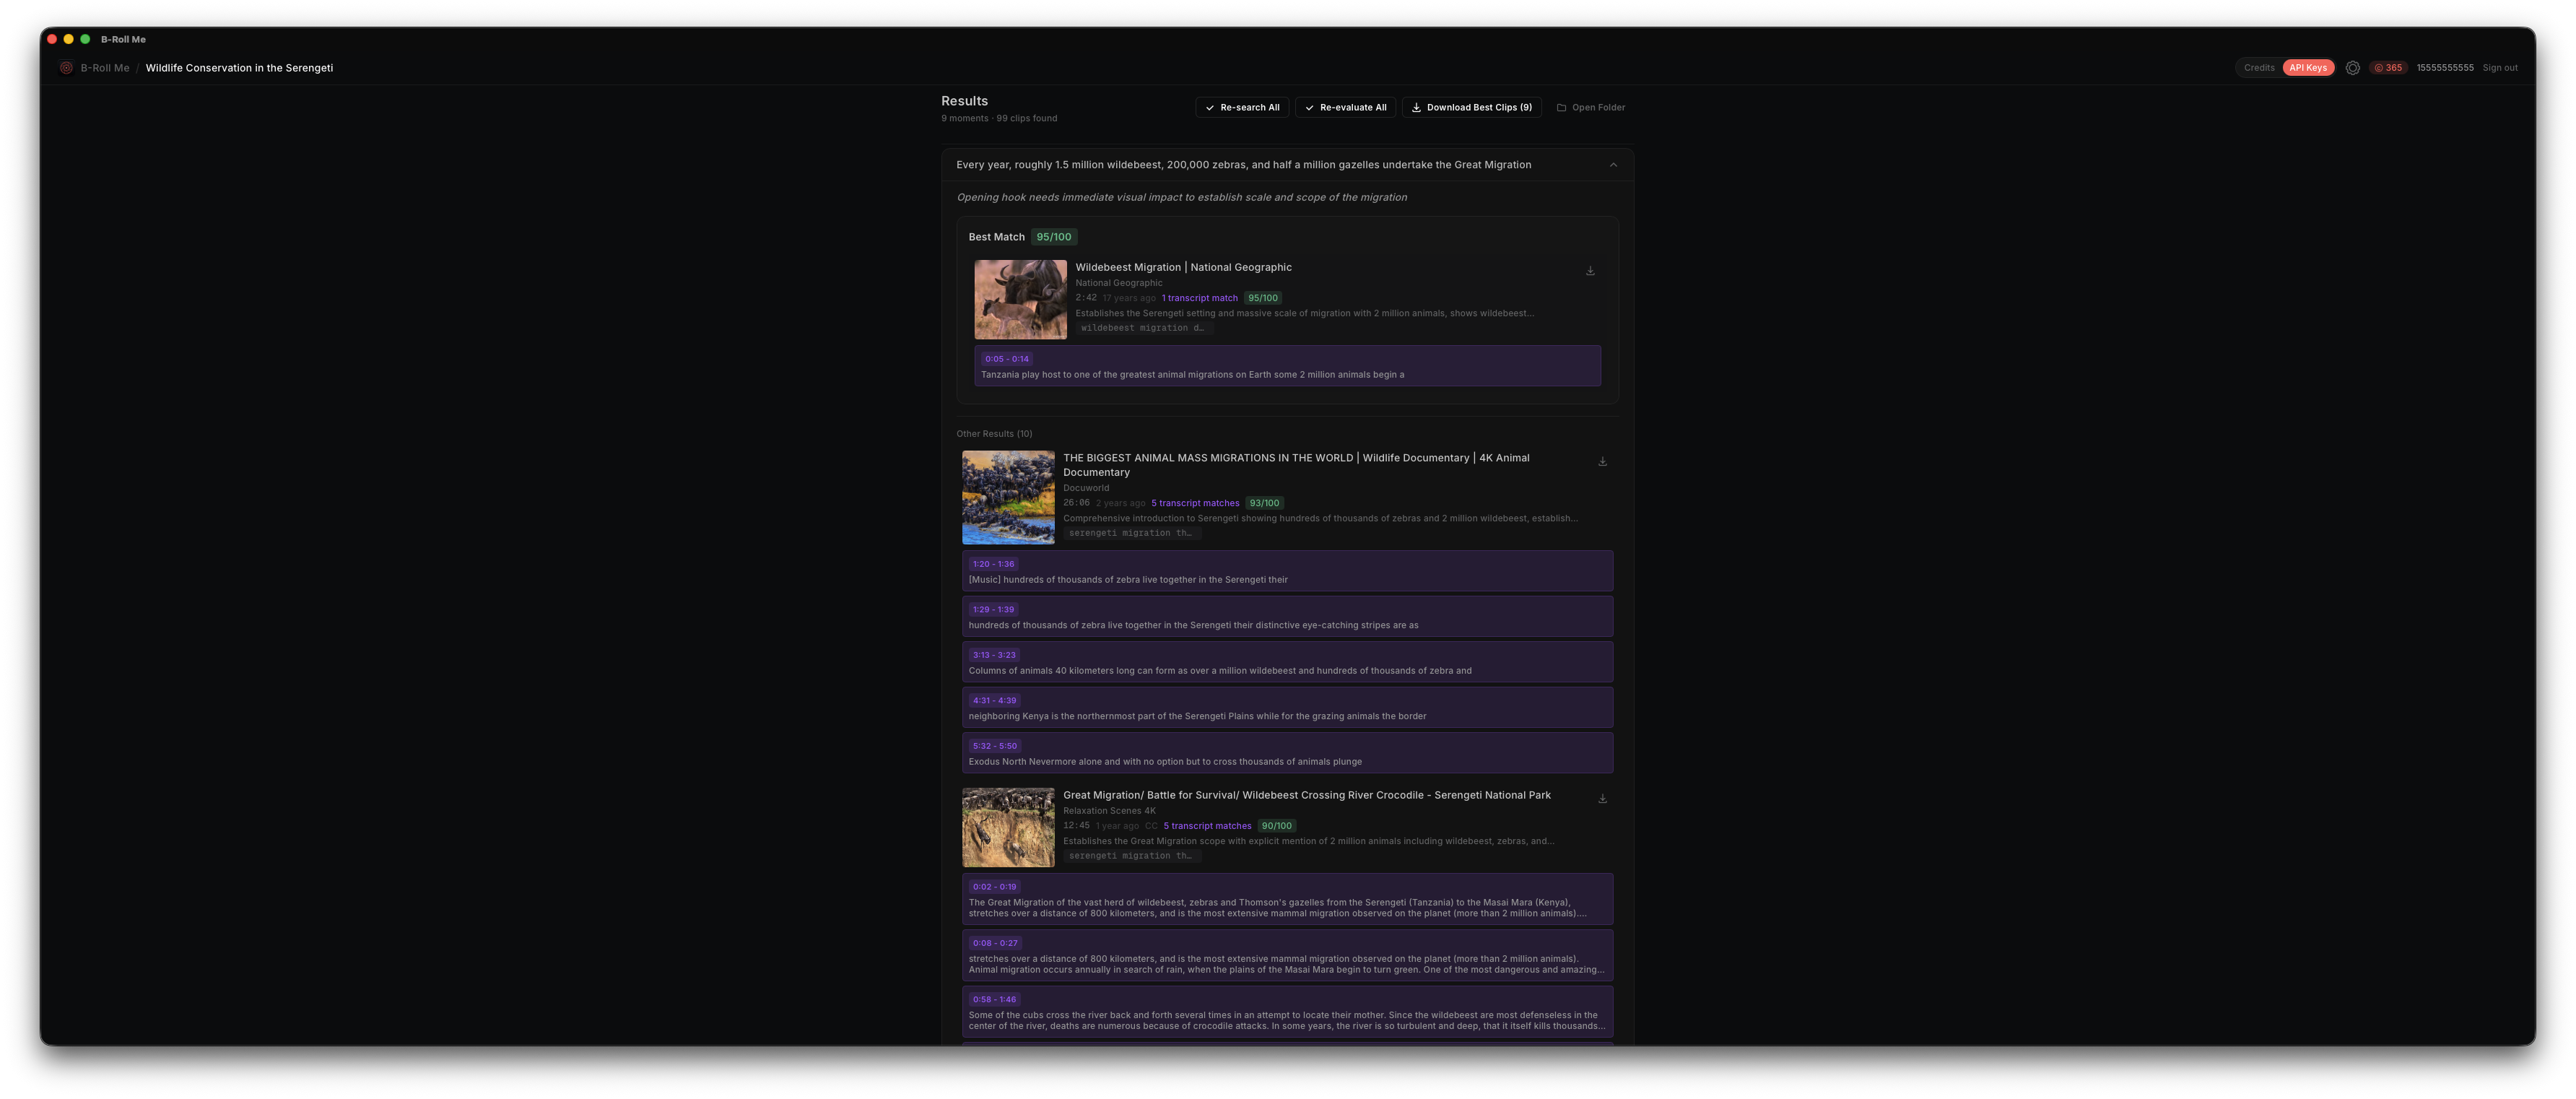Open the wildebeest and calf thumbnail
The height and width of the screenshot is (1099, 2576).
(x=1020, y=299)
